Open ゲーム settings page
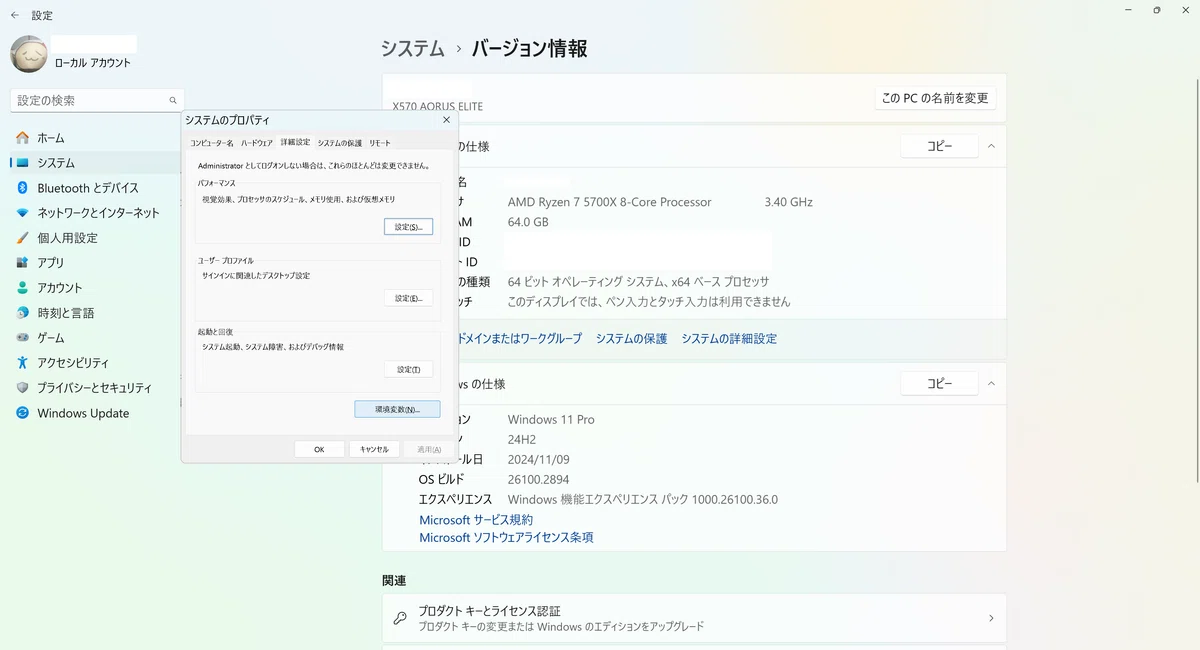Image resolution: width=1200 pixels, height=650 pixels. pos(95,338)
